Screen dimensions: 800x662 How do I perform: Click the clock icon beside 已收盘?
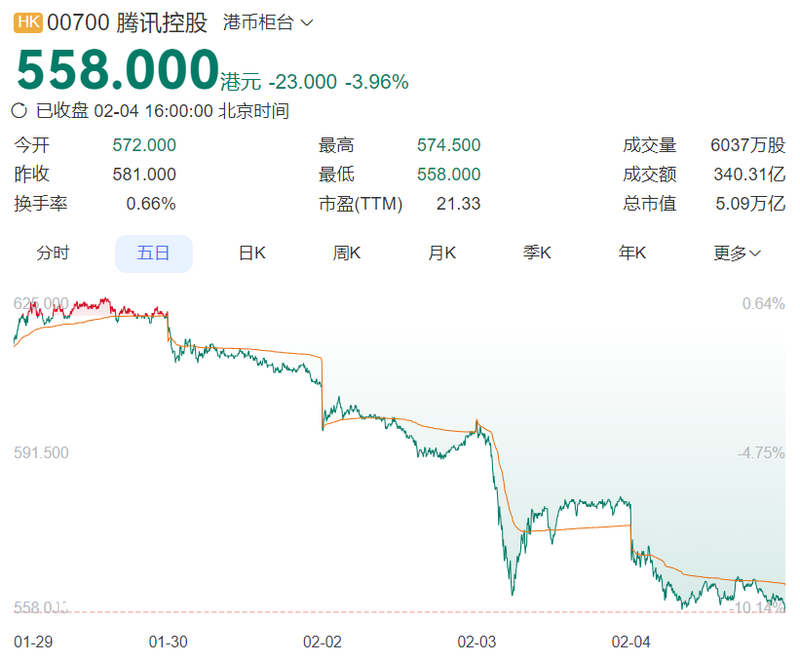click(x=20, y=111)
